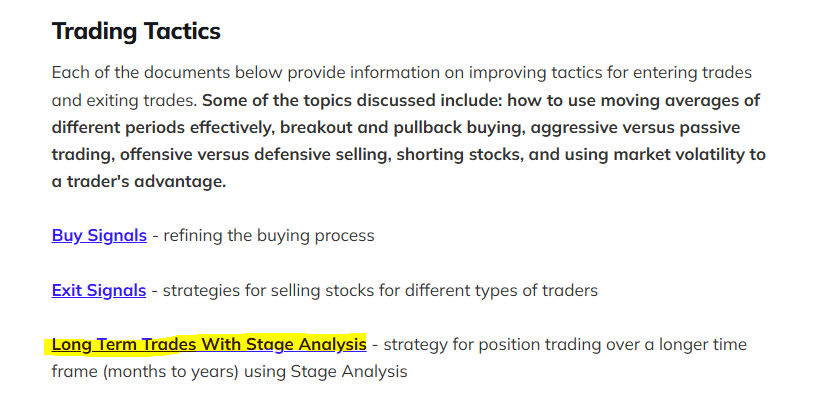Click the bold phrase 'aggressive versus passive'
Viewport: 819px width, 402px height.
click(x=635, y=127)
